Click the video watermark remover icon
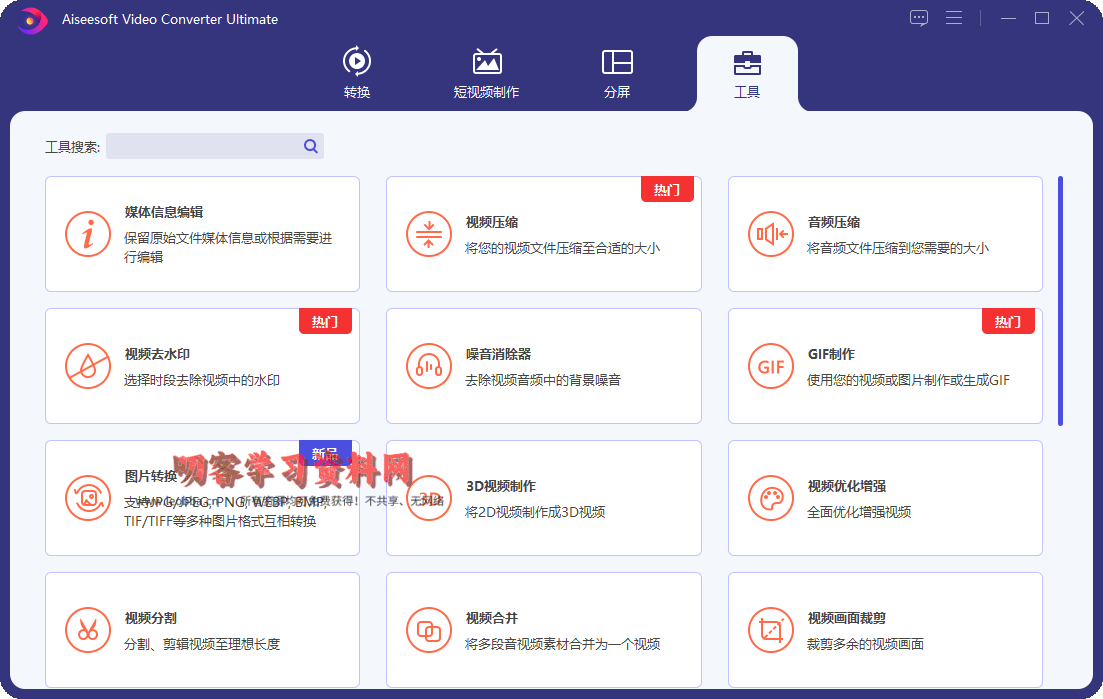The image size is (1103, 699). [88, 367]
